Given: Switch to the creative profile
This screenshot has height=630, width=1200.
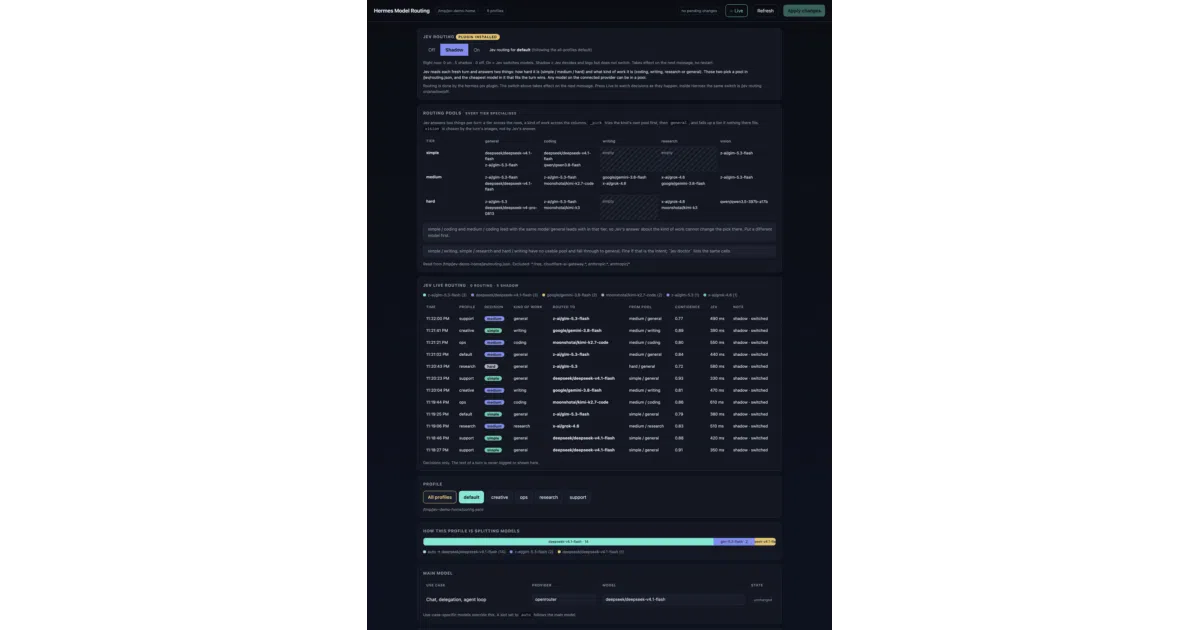Looking at the screenshot, I should 499,497.
